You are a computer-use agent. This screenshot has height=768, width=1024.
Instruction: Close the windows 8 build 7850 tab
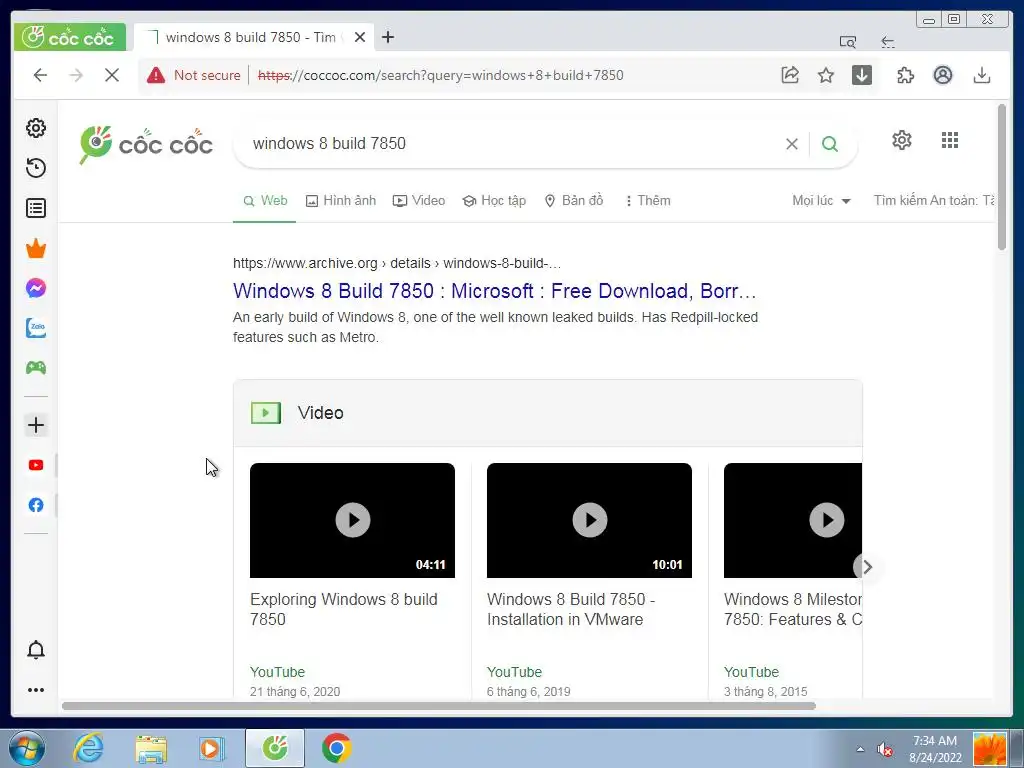coord(360,37)
